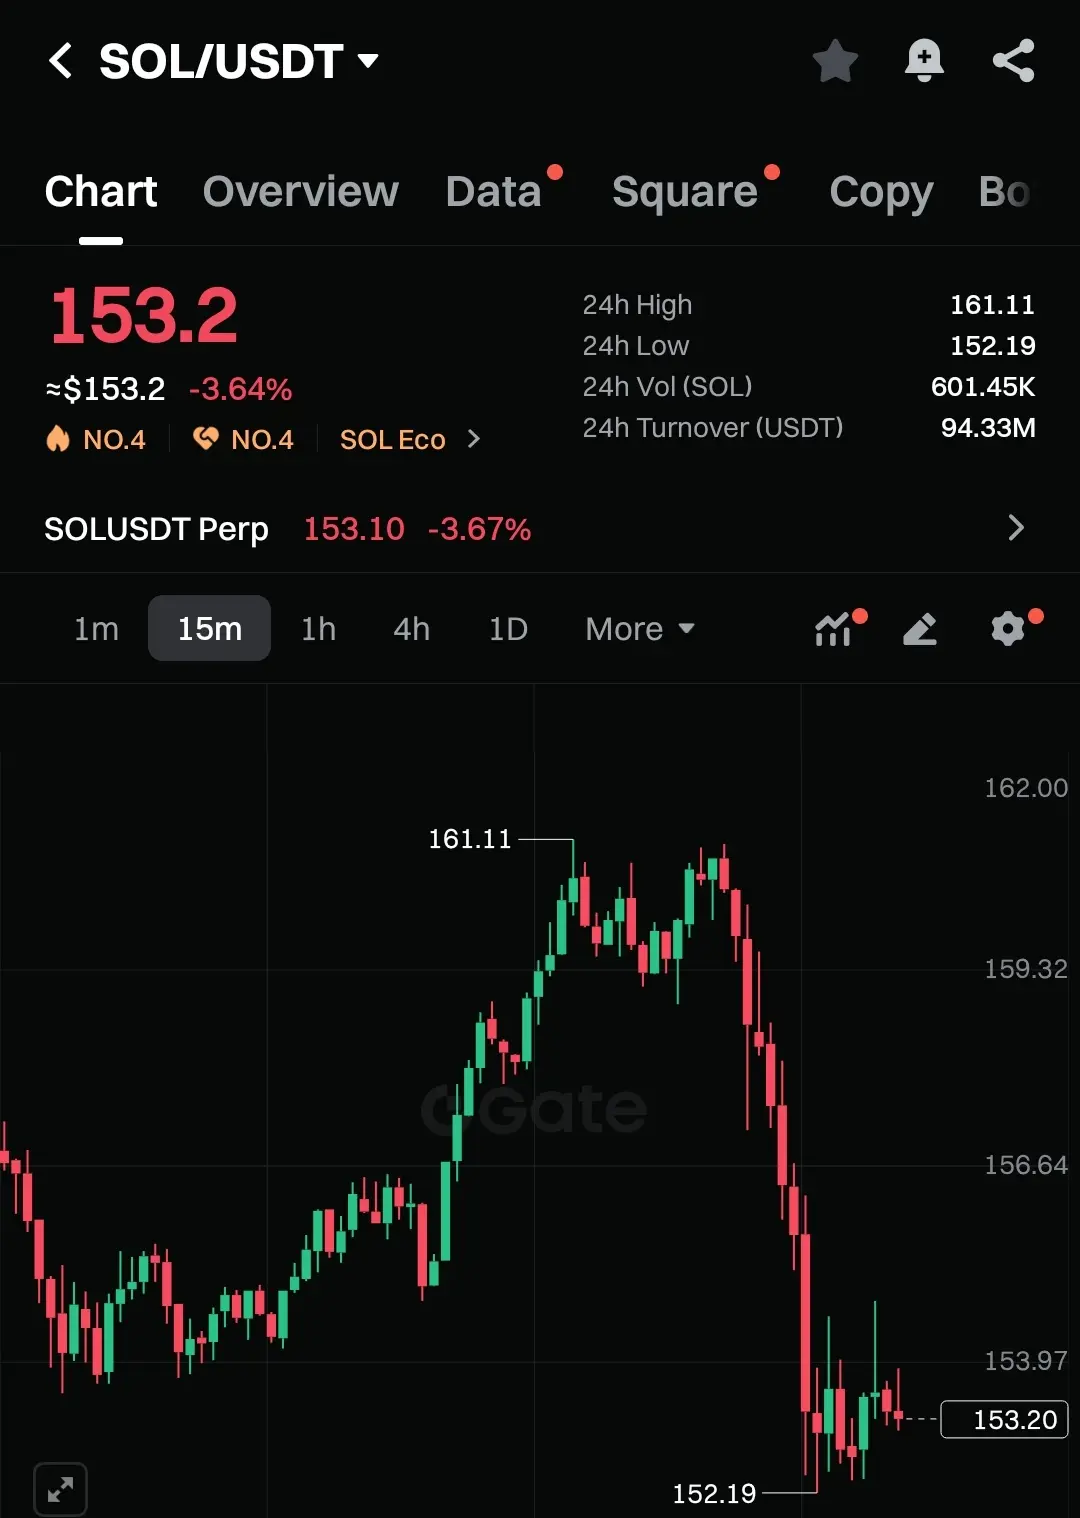The width and height of the screenshot is (1080, 1518).
Task: Select the 1D timeframe
Action: 508,628
